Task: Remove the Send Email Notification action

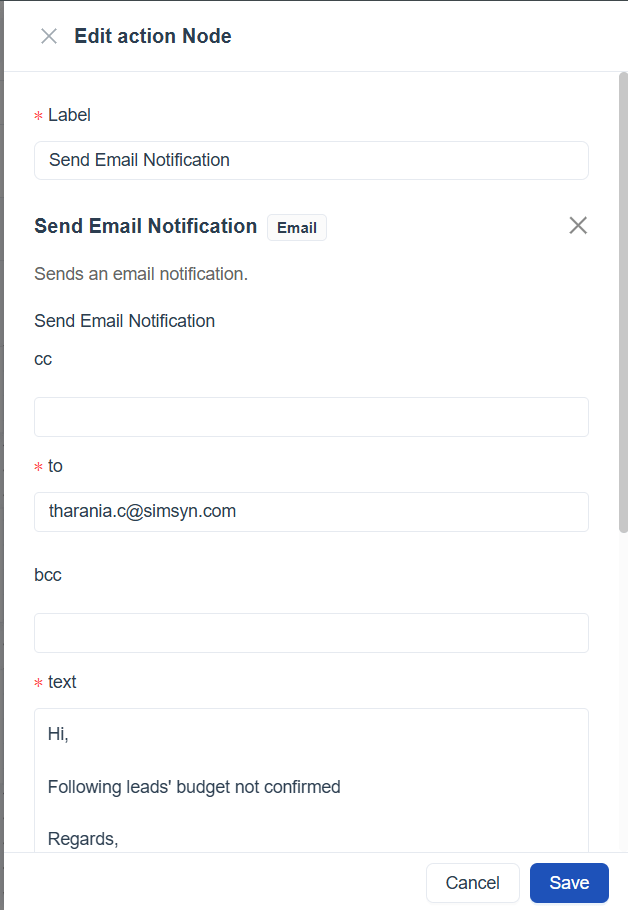Action: point(577,226)
